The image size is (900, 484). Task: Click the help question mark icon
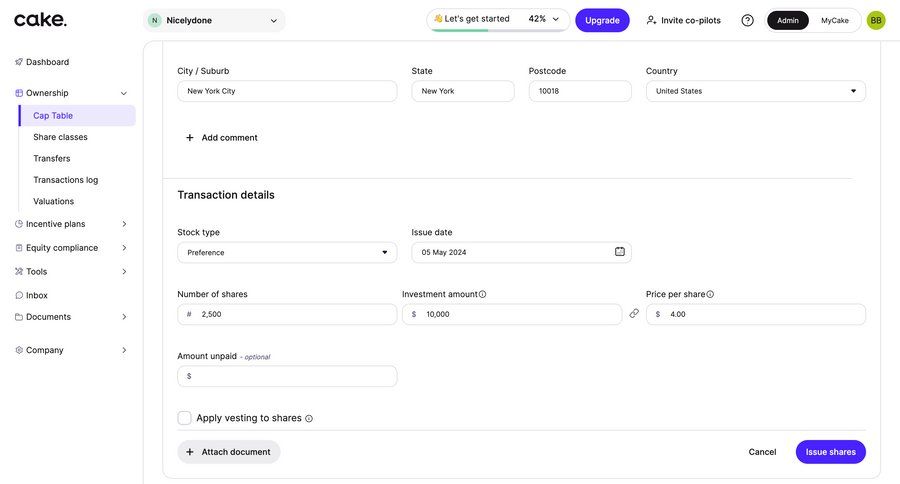point(747,20)
